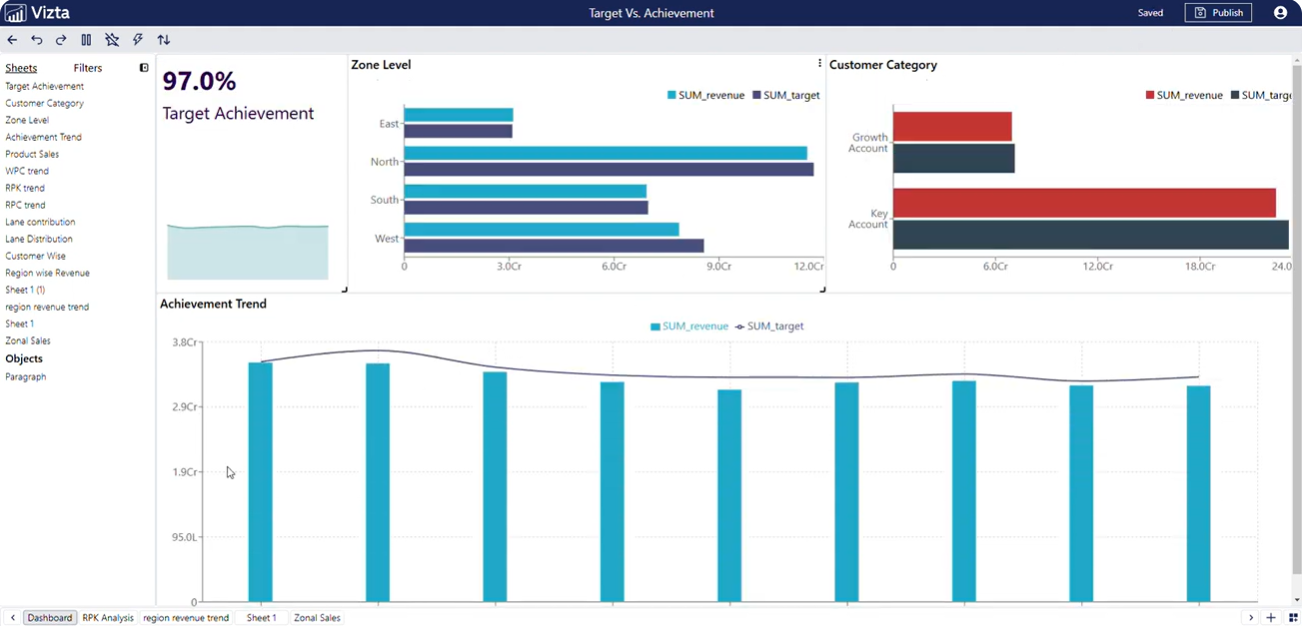Select the Pause icon in the toolbar
Viewport: 1302px width, 626px height.
86,40
